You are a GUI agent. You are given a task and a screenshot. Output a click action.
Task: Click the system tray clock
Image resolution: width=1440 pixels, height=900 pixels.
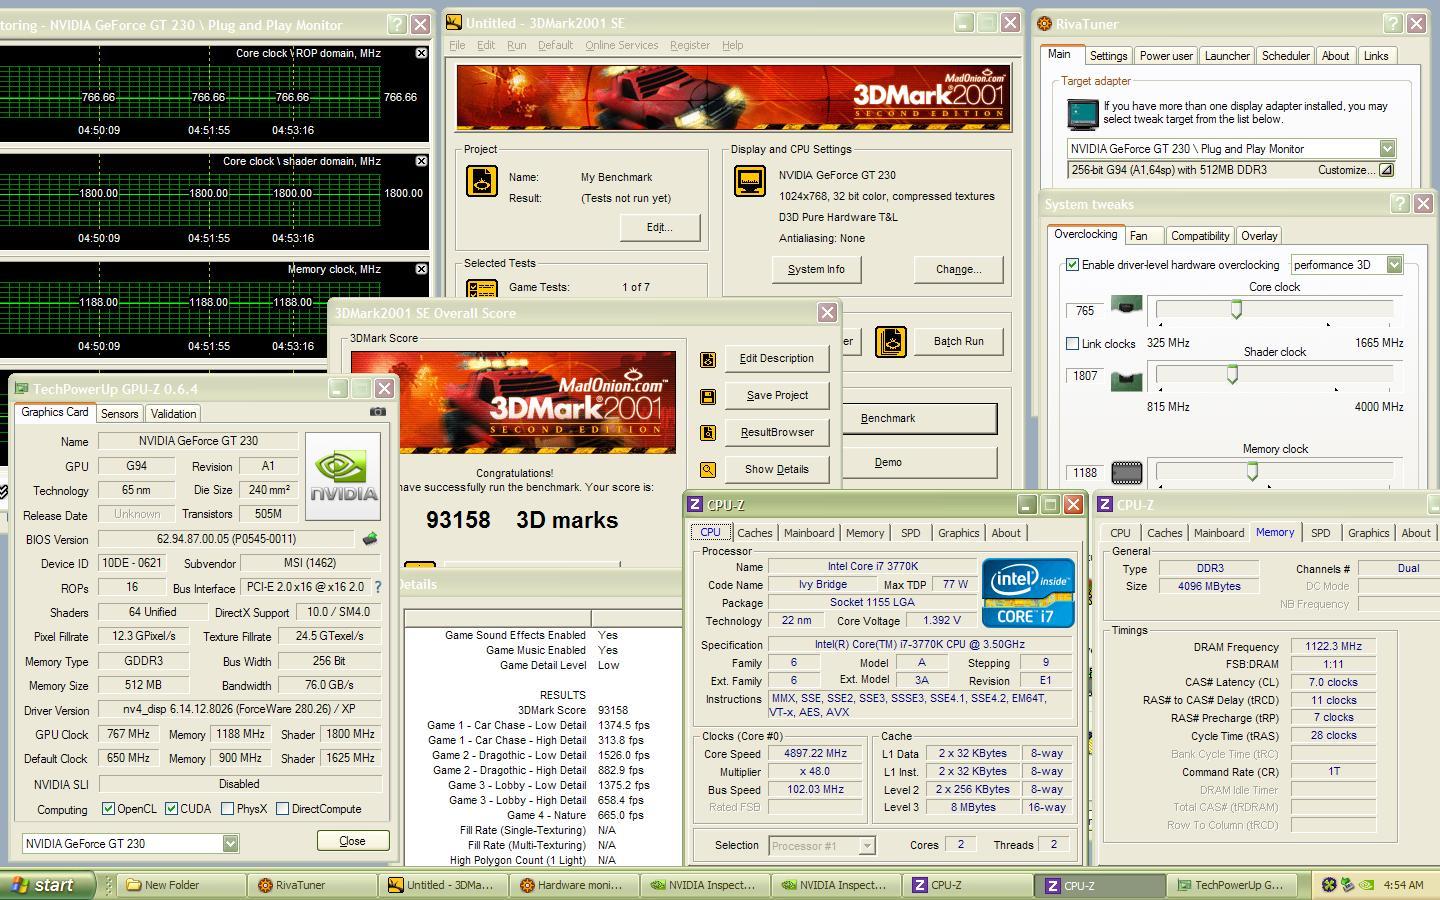click(x=1403, y=885)
